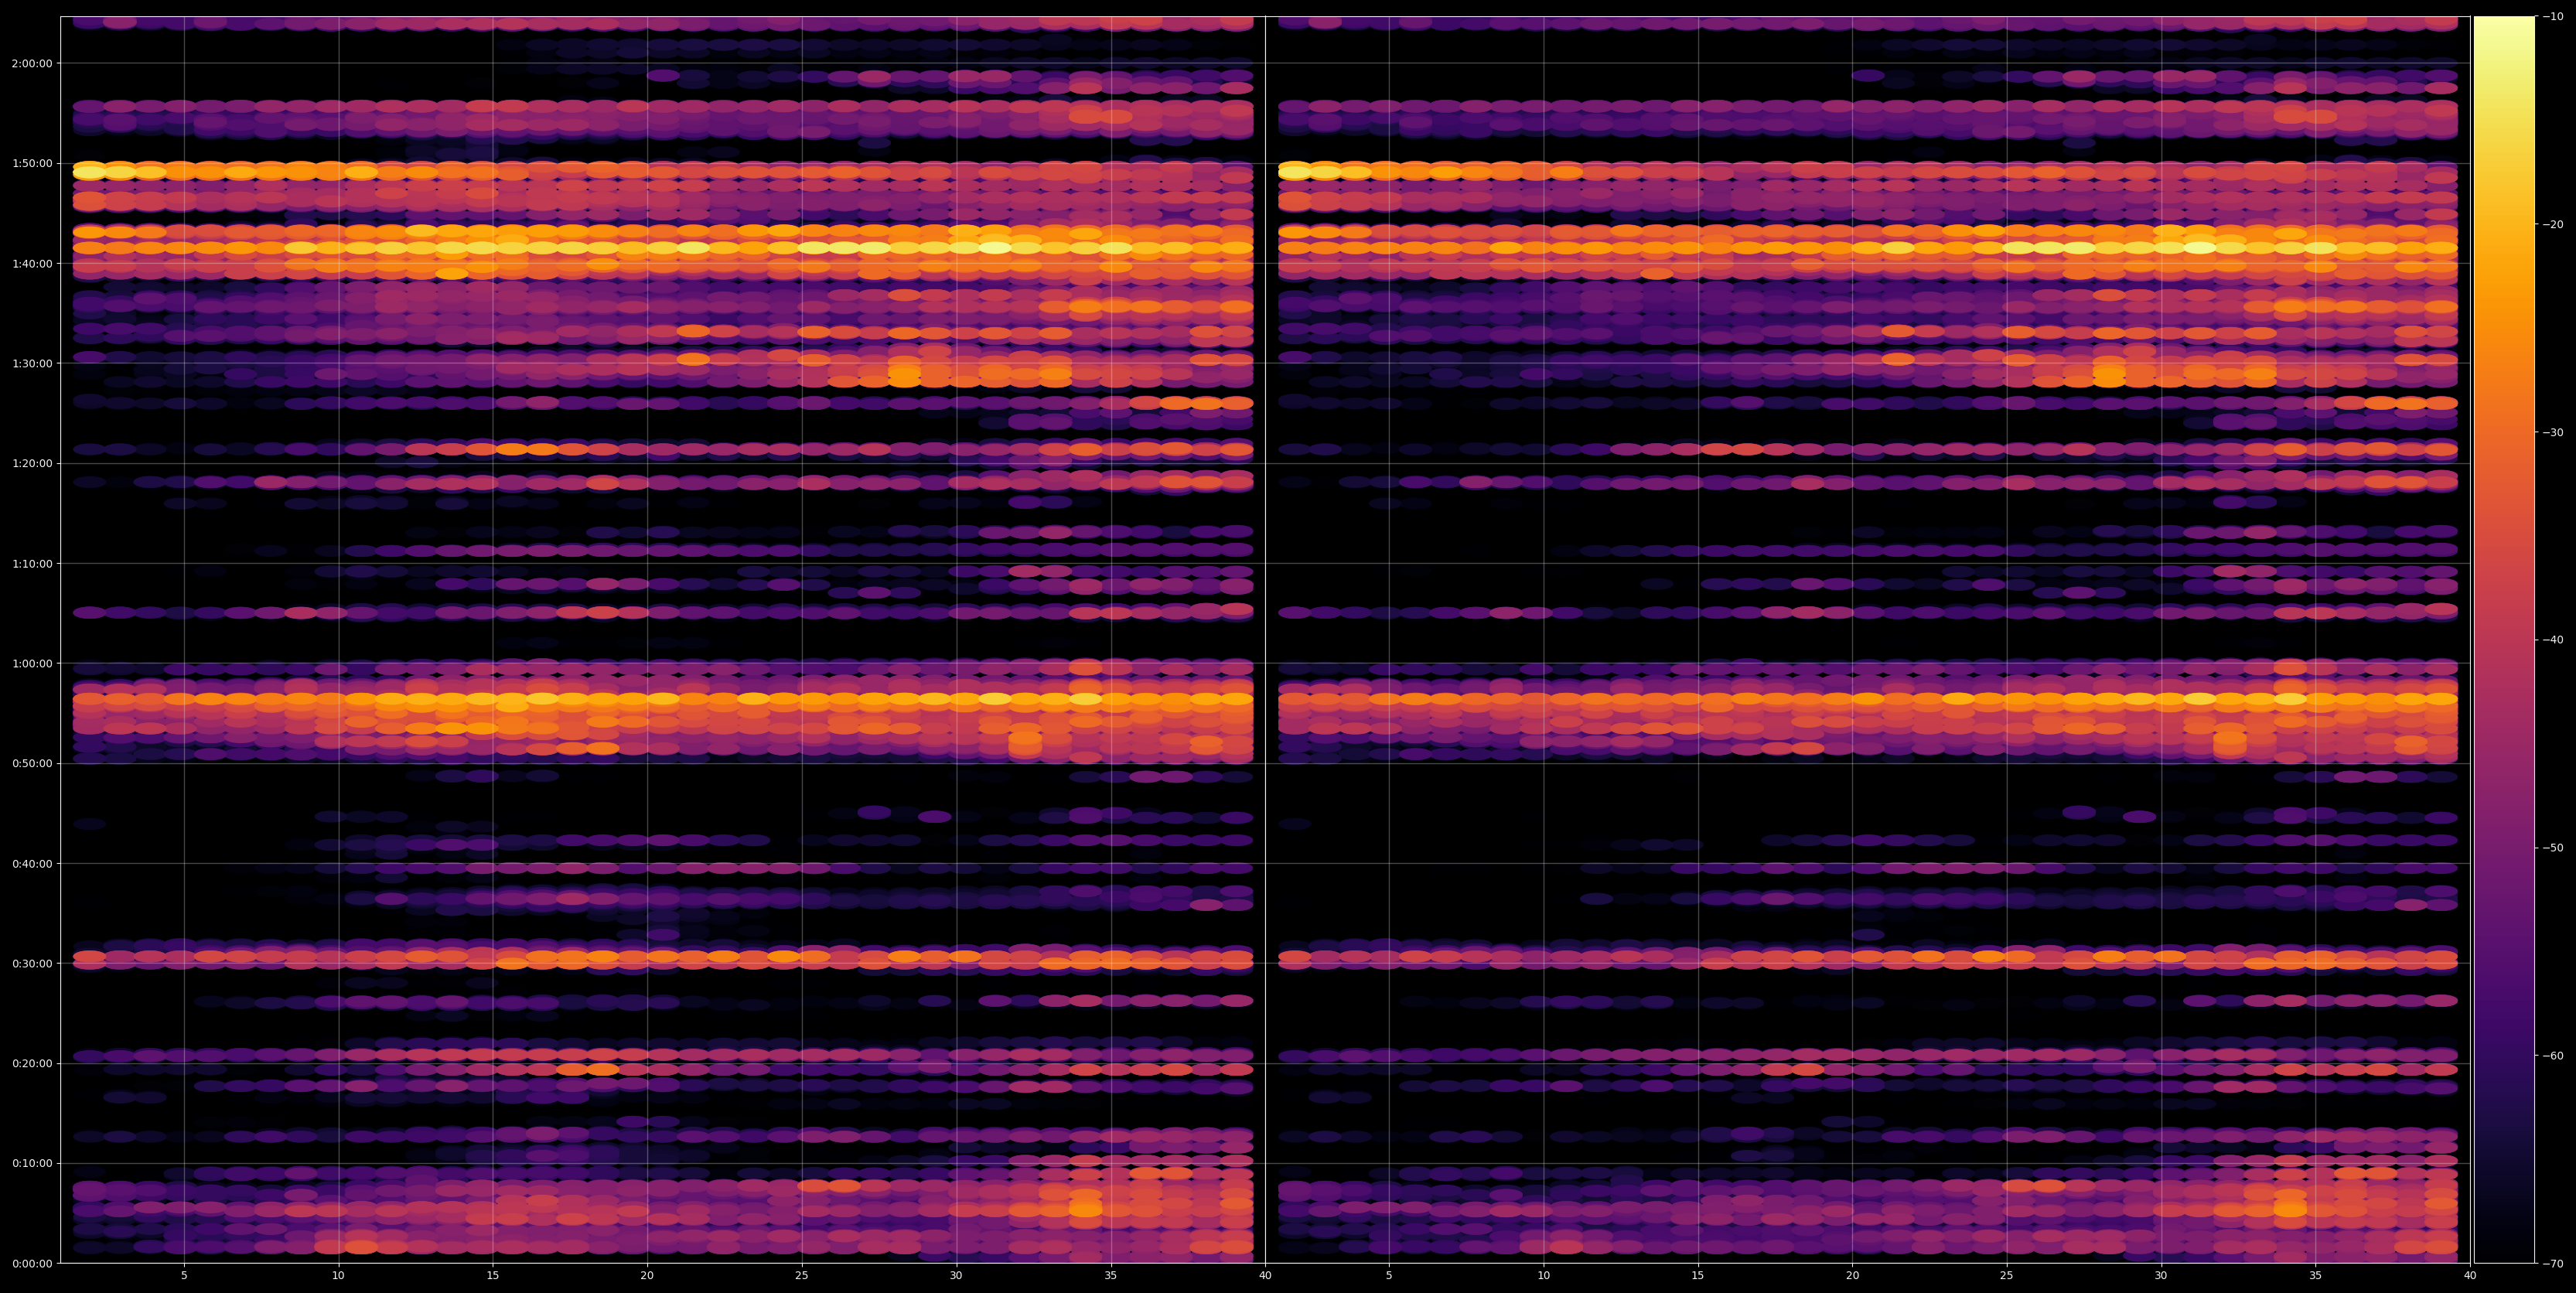Click x-axis tick 35 of the right plot
The width and height of the screenshot is (2576, 1293).
click(2316, 1276)
